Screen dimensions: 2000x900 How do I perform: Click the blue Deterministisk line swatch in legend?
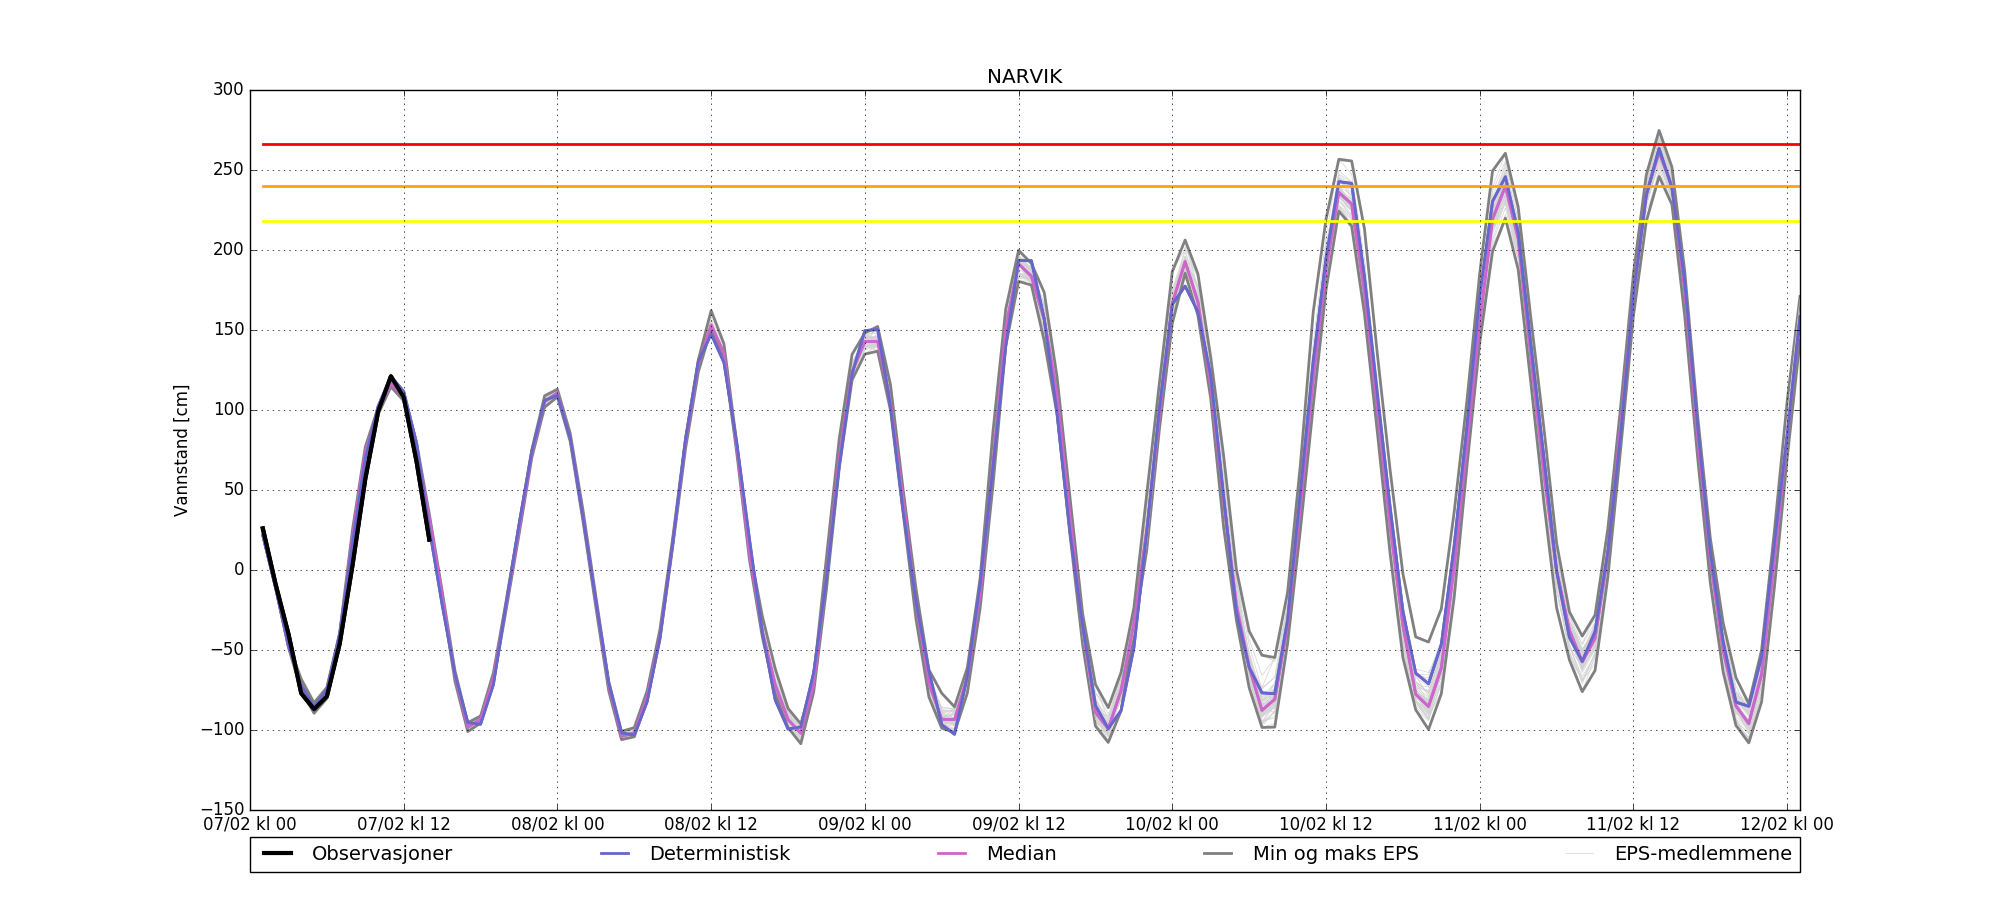point(615,854)
